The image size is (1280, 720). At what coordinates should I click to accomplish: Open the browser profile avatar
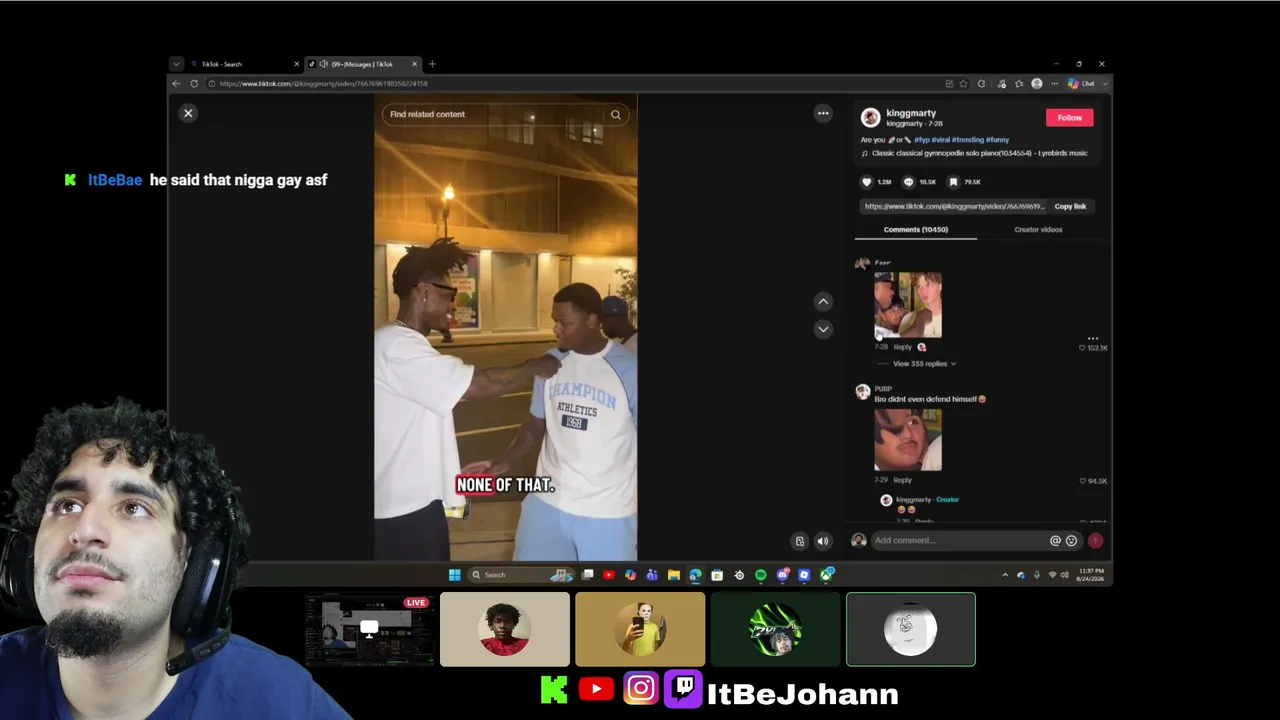pyautogui.click(x=1037, y=84)
